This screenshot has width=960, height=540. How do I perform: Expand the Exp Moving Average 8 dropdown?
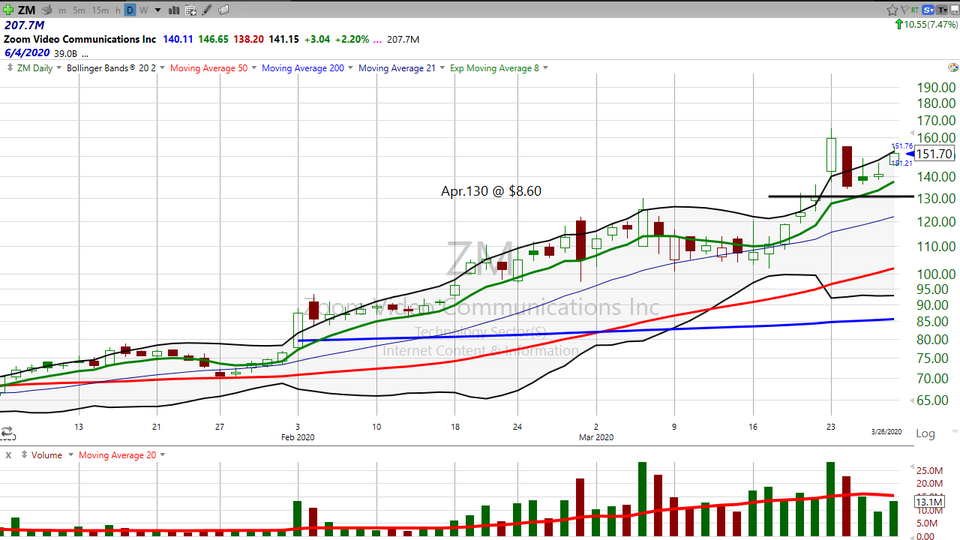tap(546, 68)
